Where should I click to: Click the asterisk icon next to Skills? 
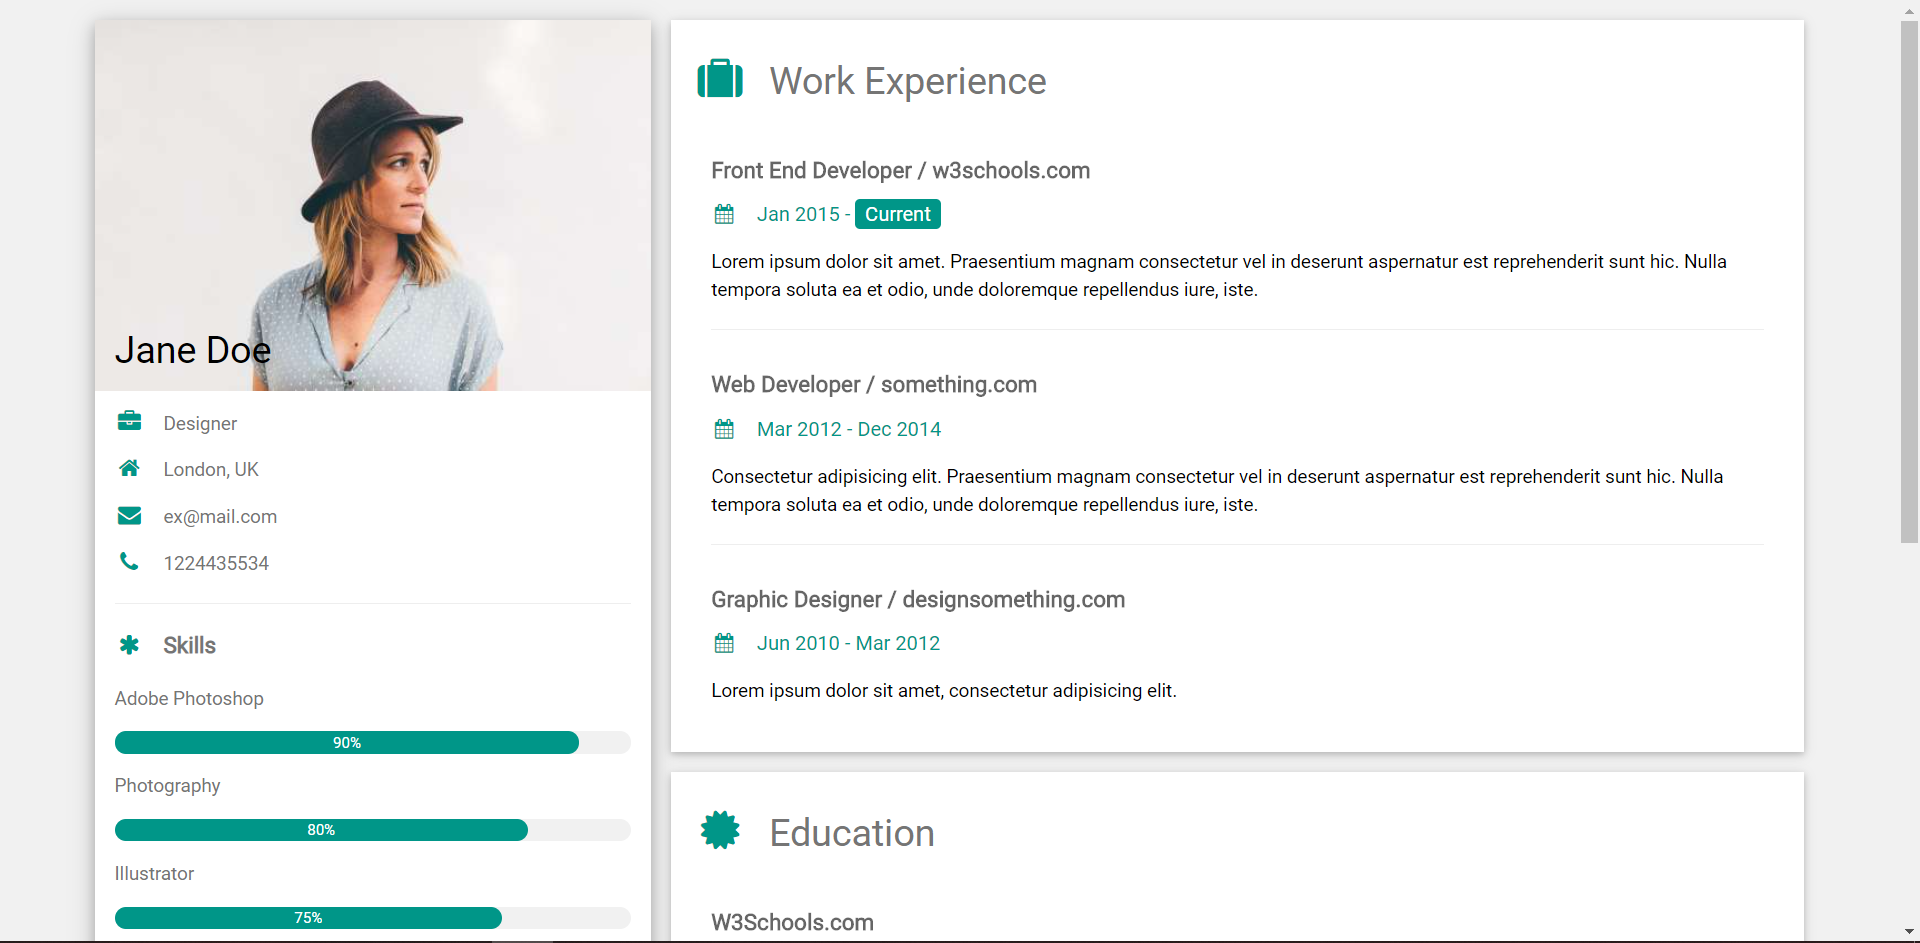129,645
